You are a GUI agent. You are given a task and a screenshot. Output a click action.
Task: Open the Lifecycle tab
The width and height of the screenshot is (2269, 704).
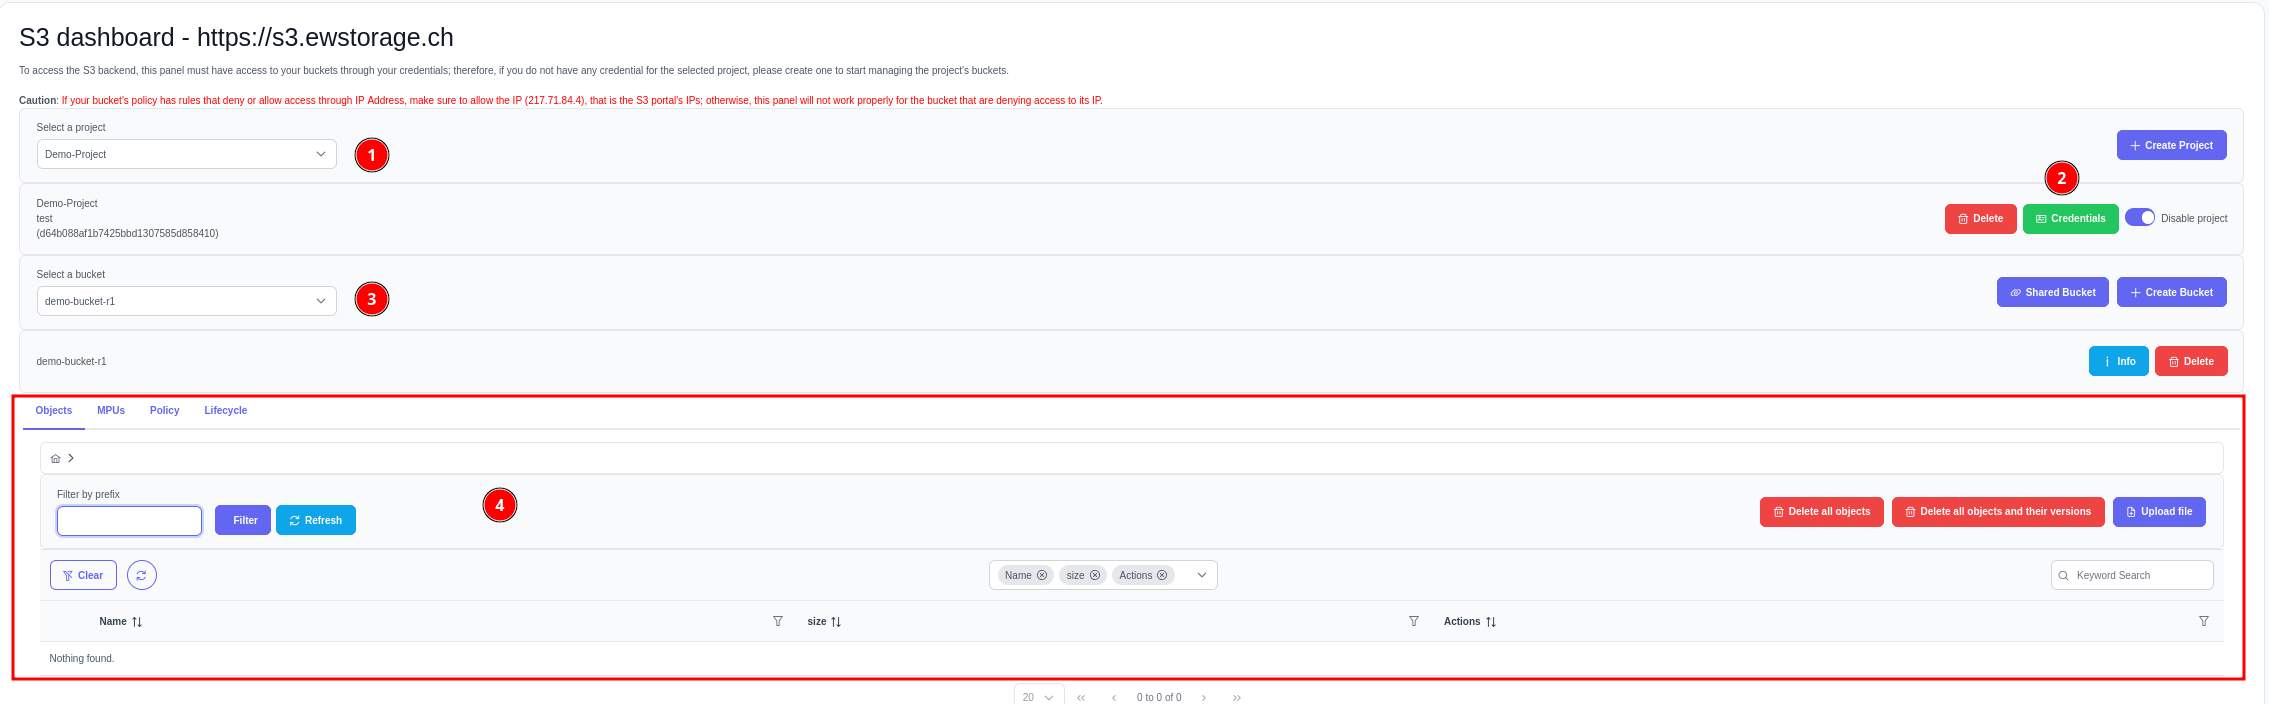[225, 411]
